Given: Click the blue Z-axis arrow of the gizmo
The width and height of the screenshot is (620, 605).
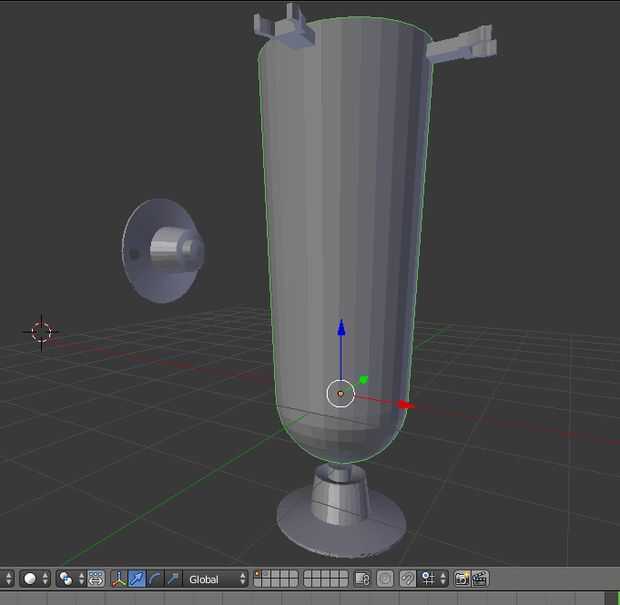Looking at the screenshot, I should coord(341,329).
